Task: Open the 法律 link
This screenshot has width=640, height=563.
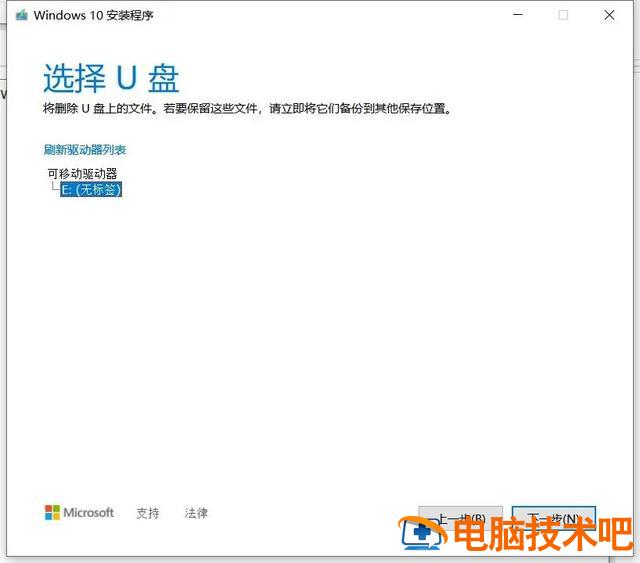Action: 196,513
